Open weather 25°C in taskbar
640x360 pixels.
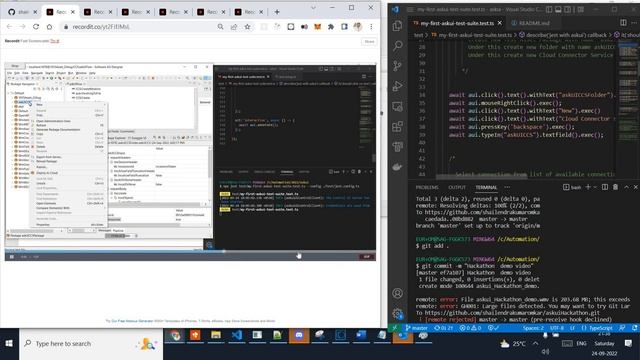(x=513, y=344)
